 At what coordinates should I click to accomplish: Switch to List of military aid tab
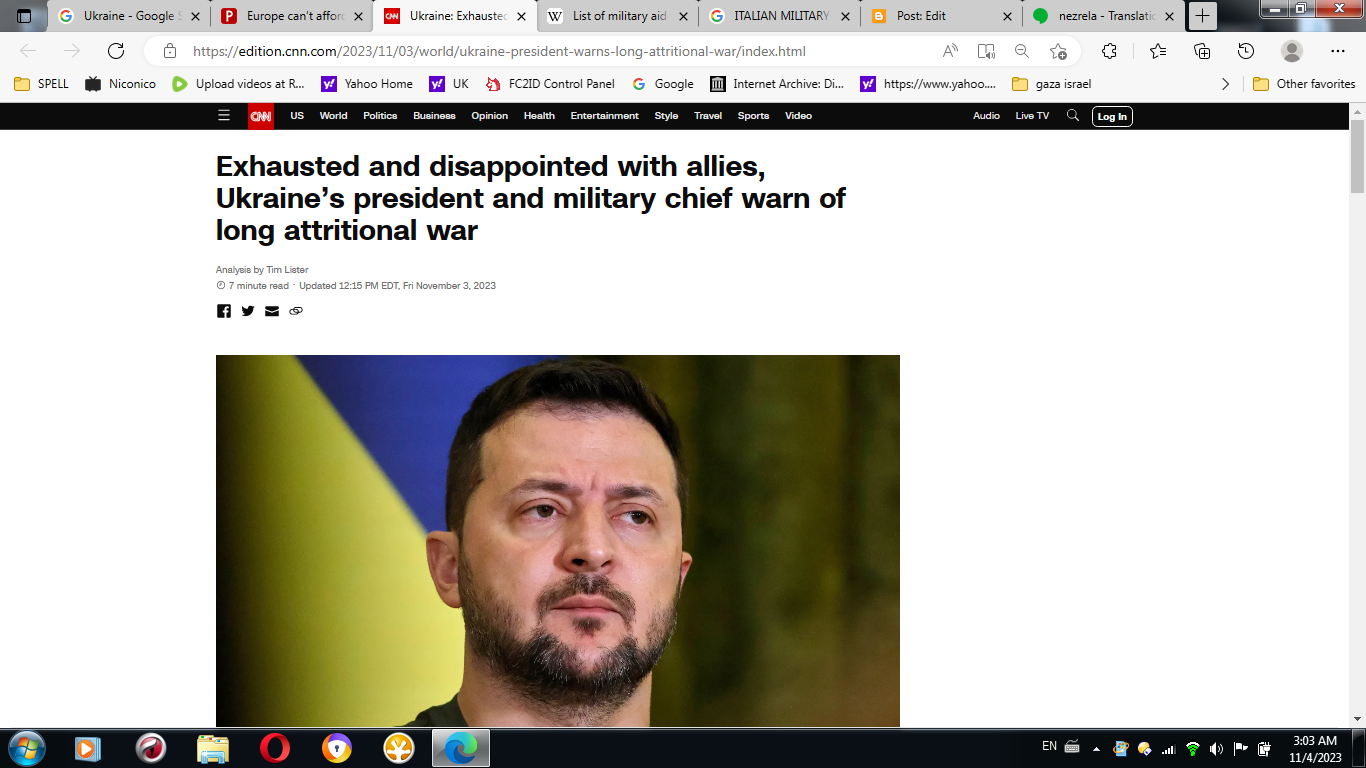(617, 16)
